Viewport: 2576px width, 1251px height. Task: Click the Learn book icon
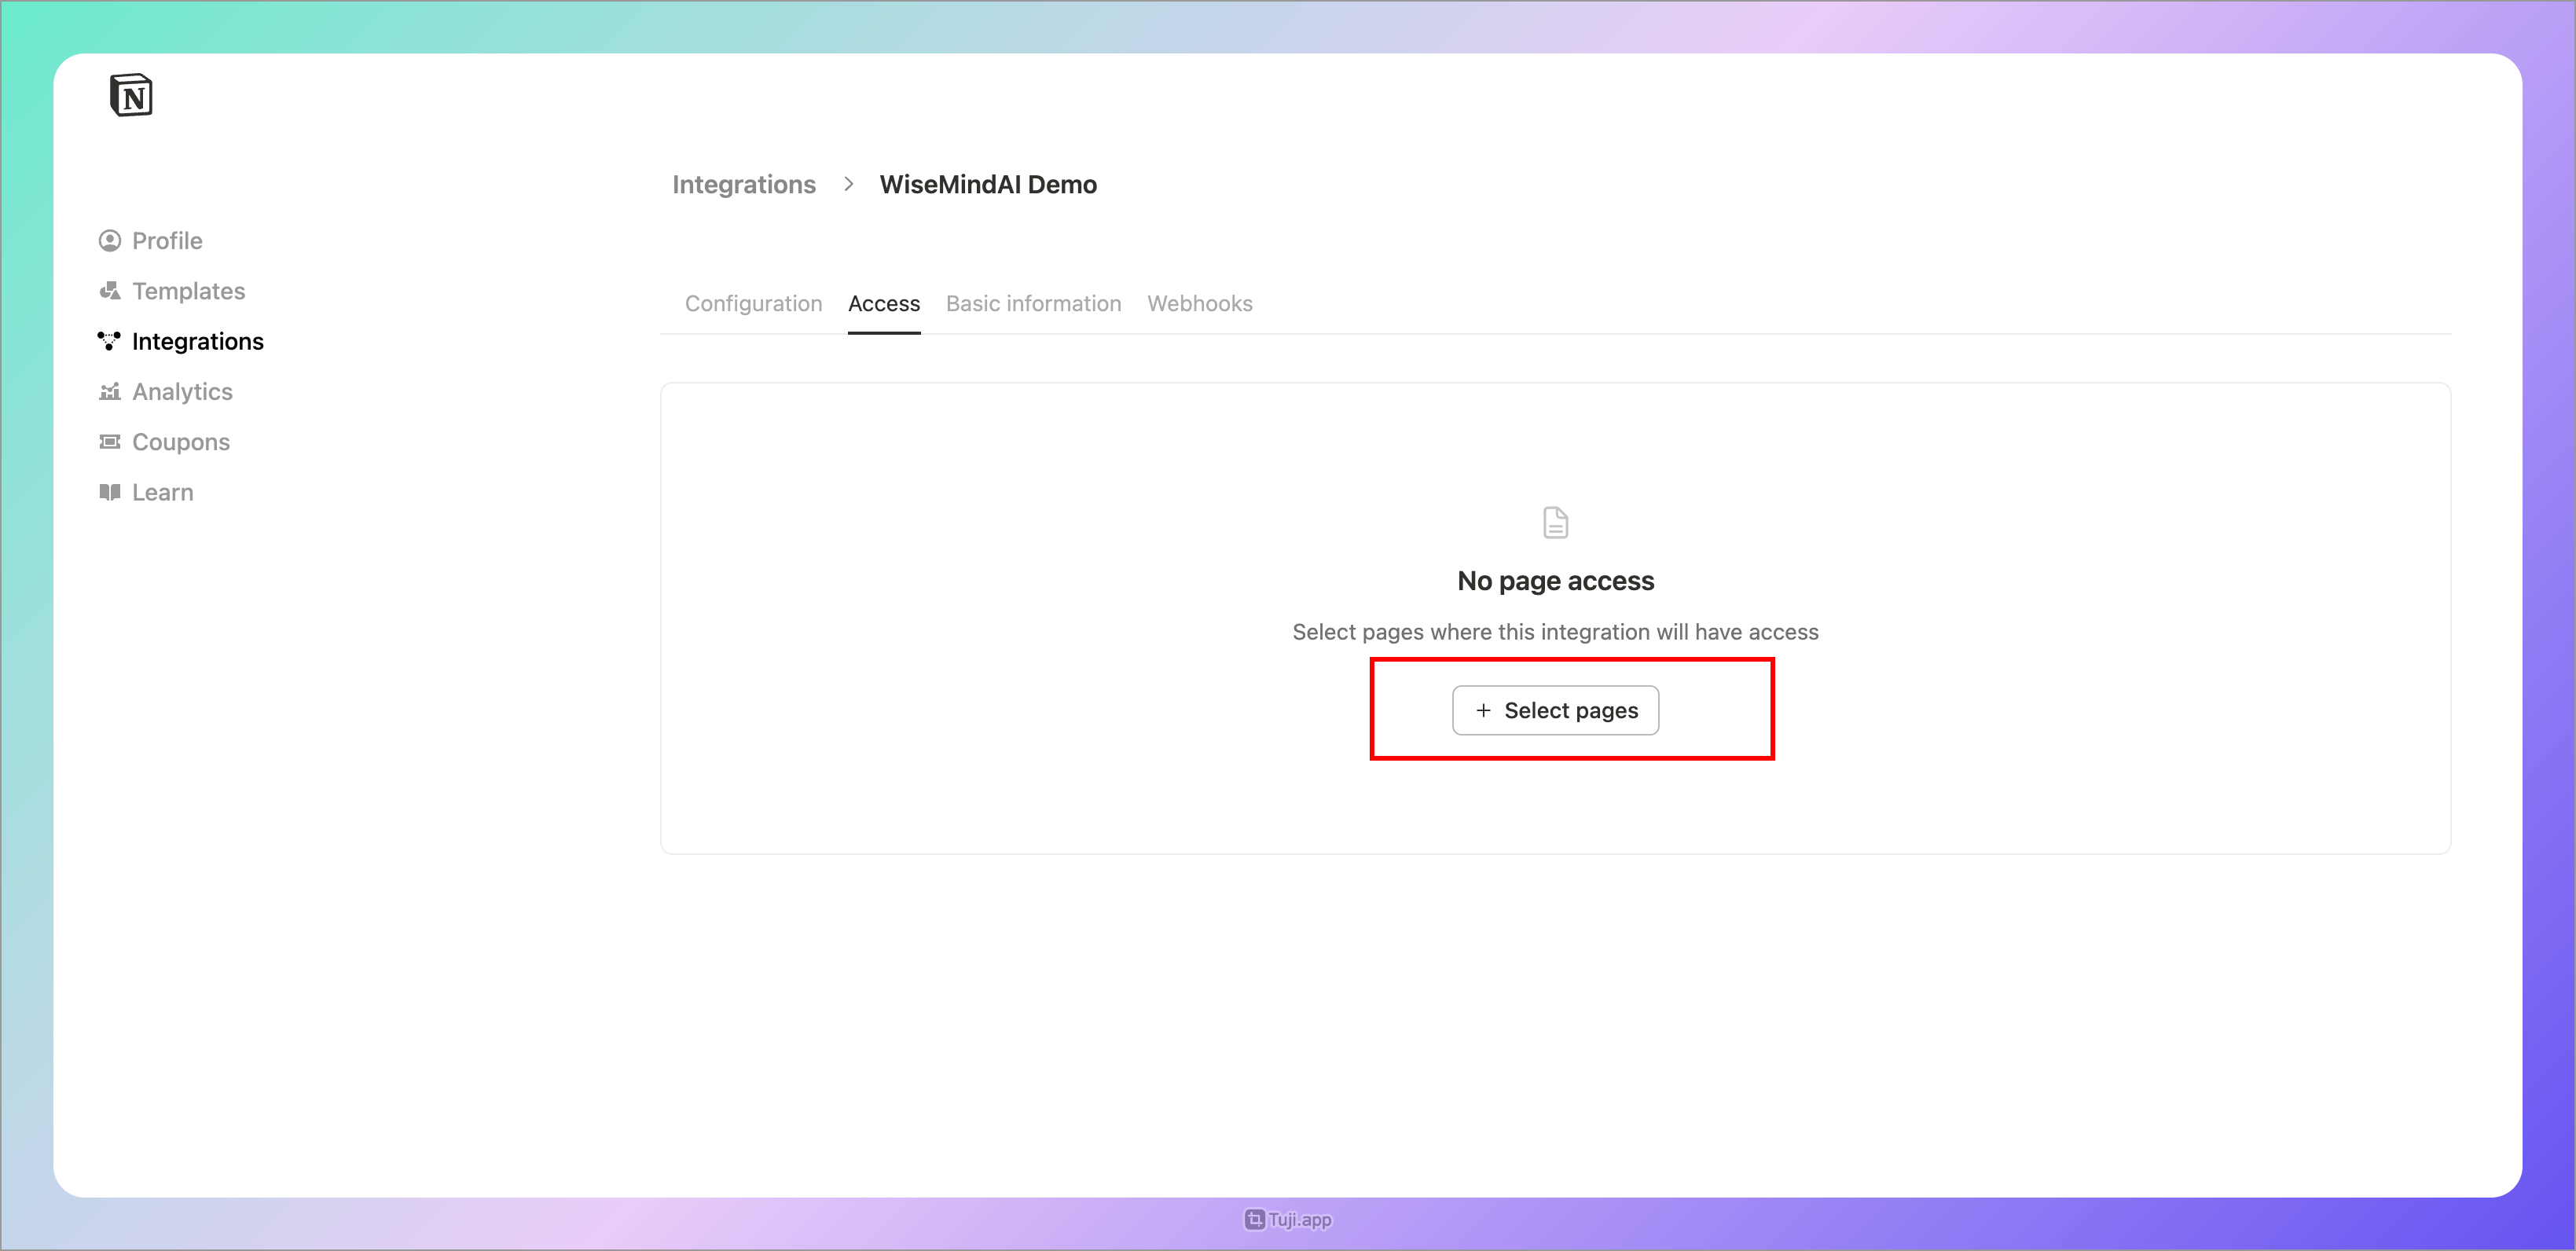109,492
